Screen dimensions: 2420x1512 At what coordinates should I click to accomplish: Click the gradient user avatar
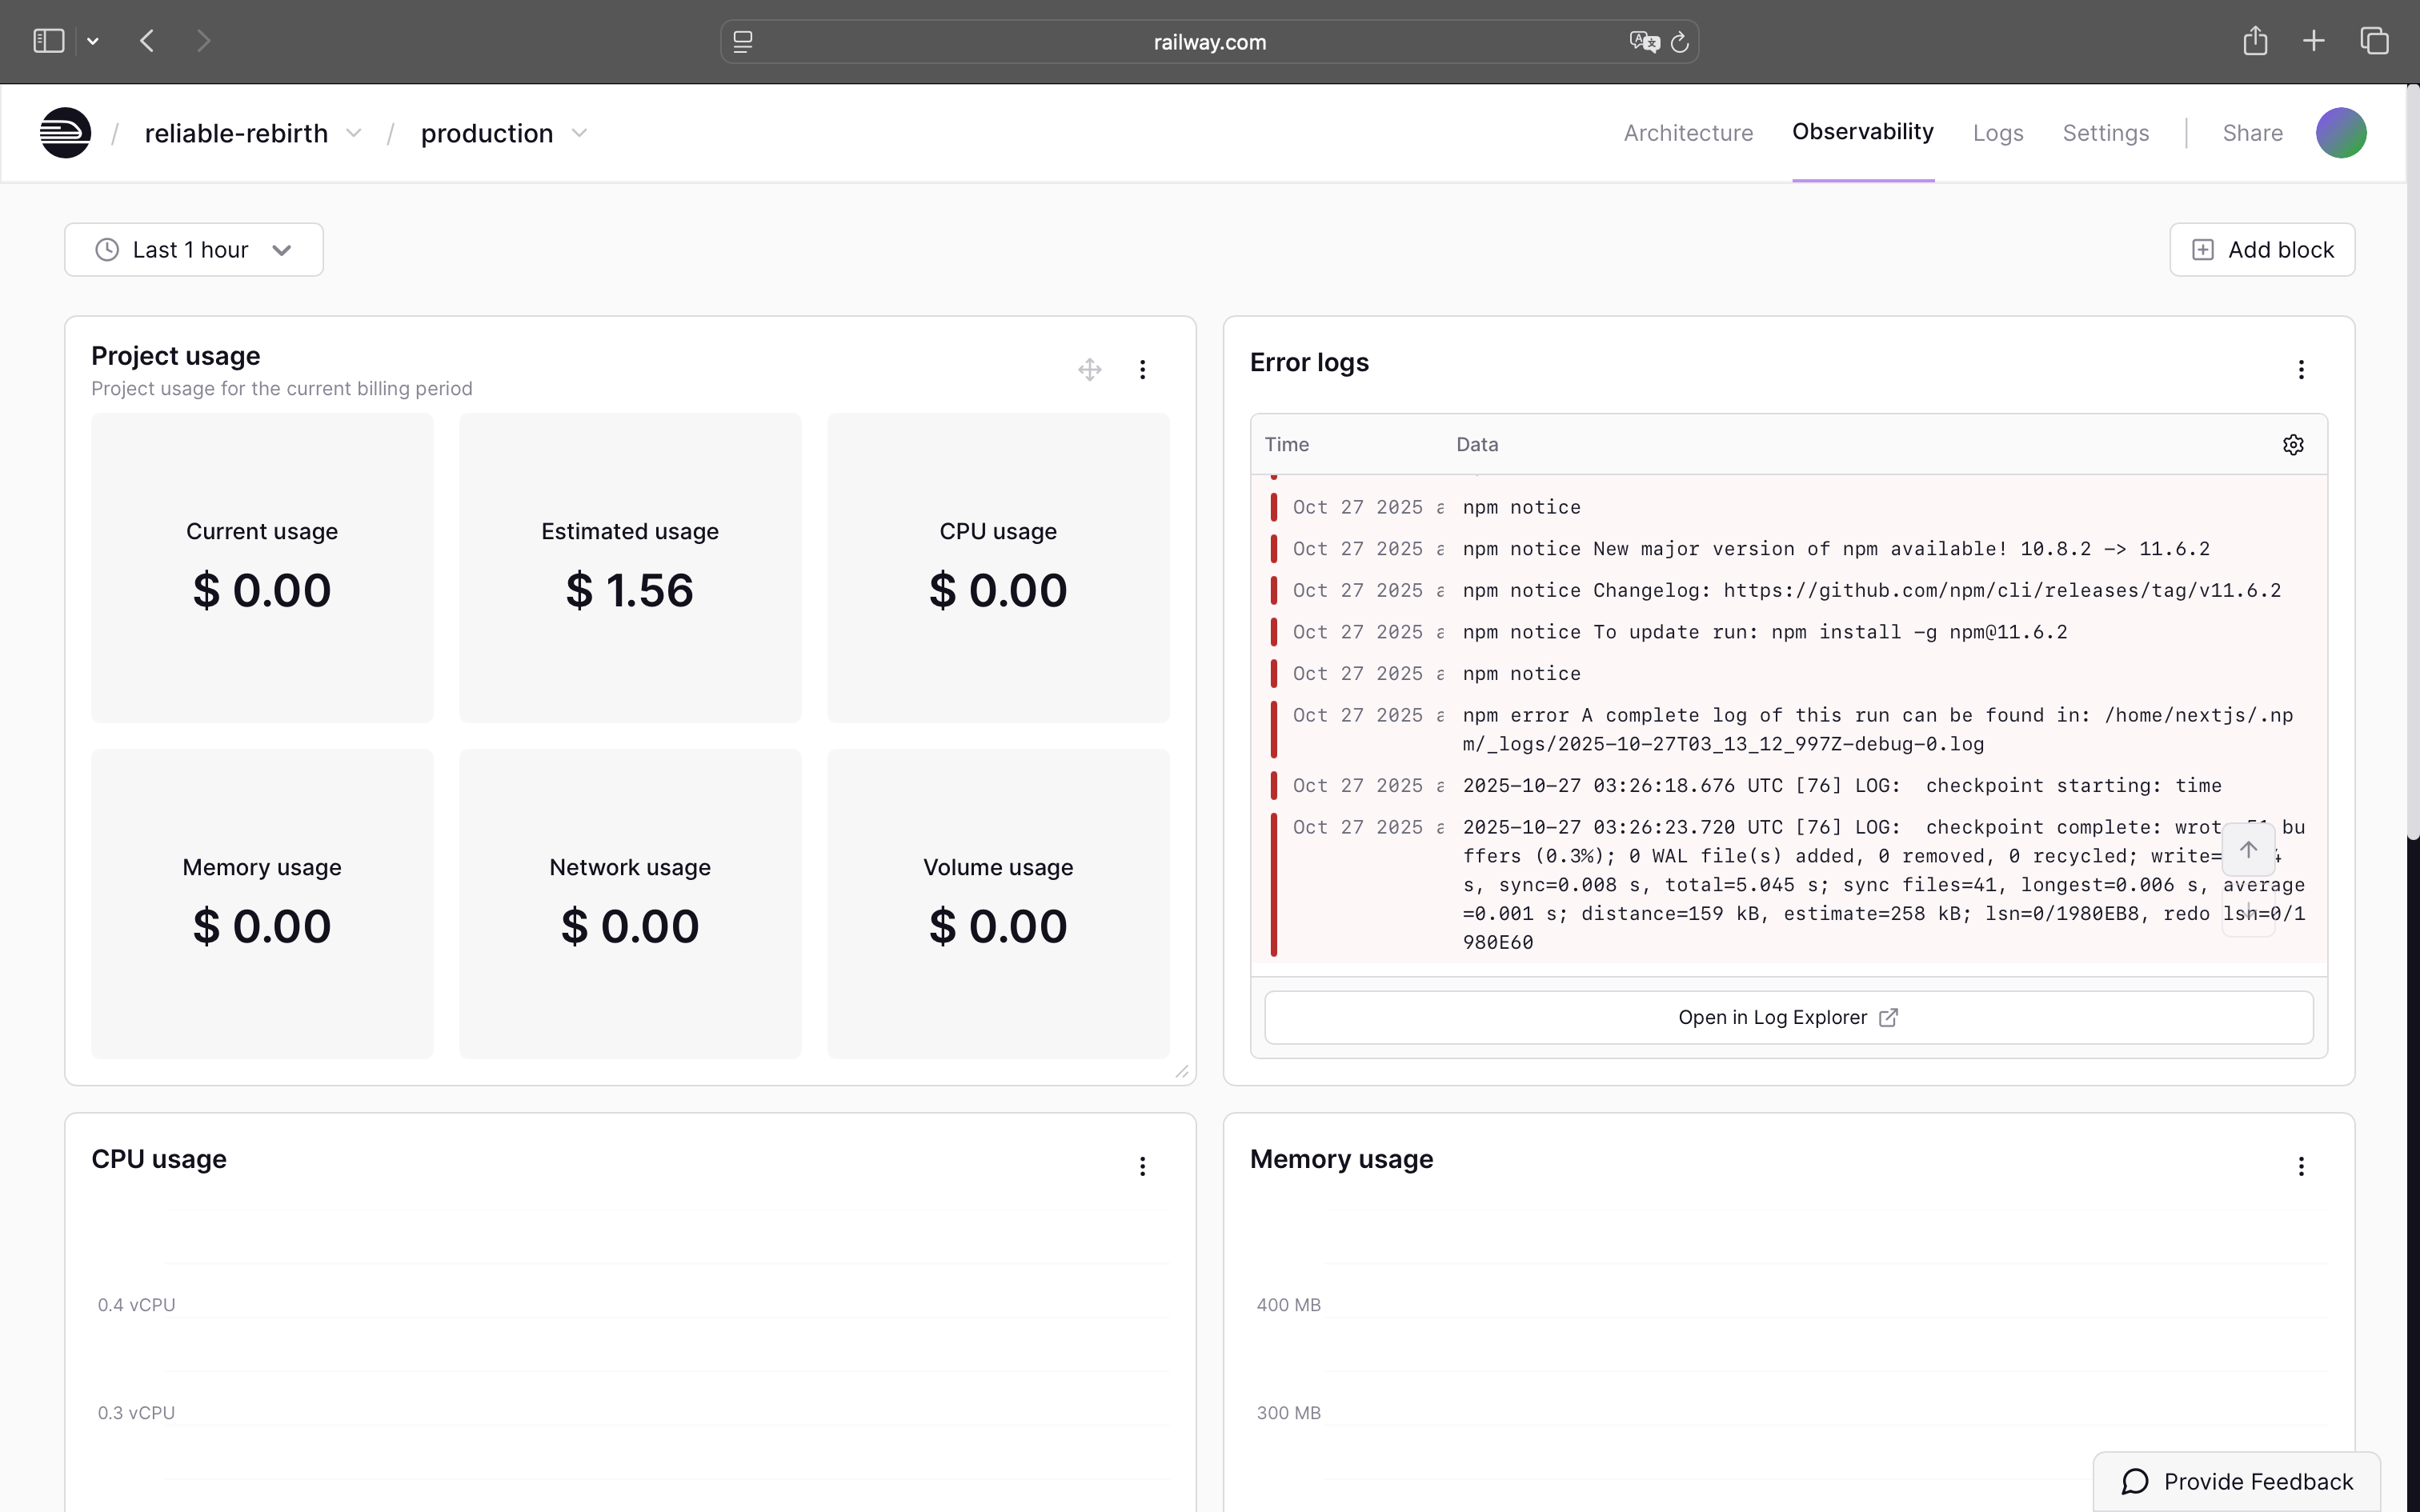(x=2340, y=133)
